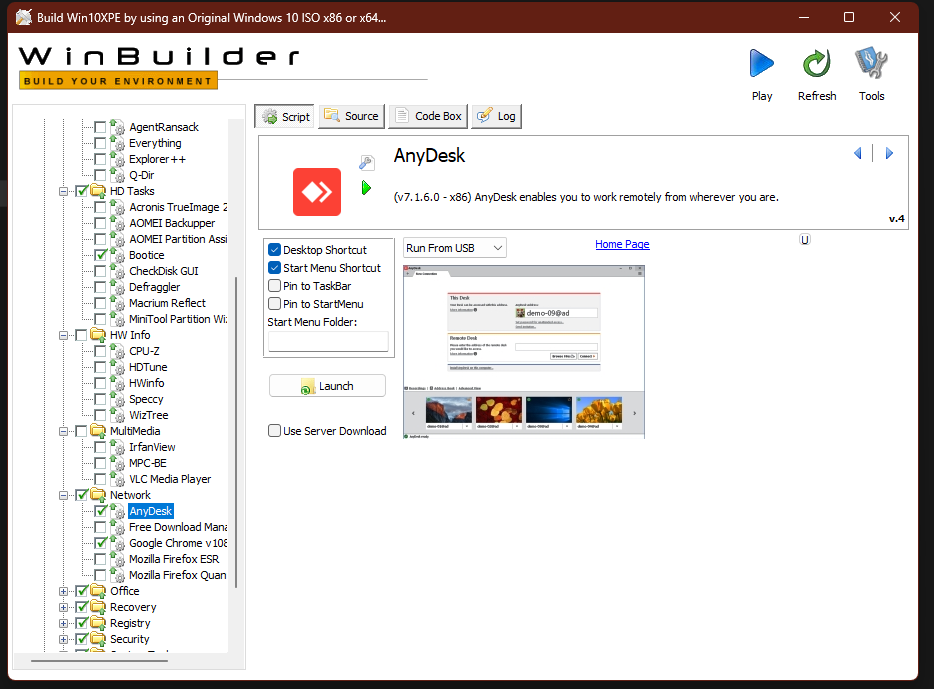The height and width of the screenshot is (689, 934).
Task: Enable Pin to TaskBar checkbox
Action: pos(275,286)
